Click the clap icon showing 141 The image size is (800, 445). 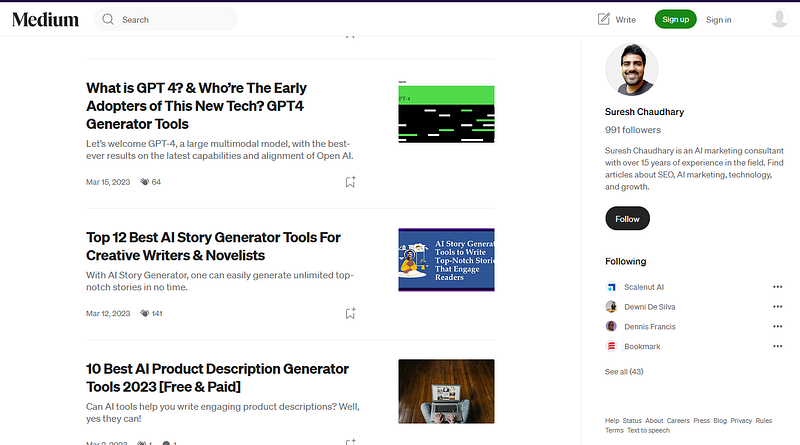(145, 313)
